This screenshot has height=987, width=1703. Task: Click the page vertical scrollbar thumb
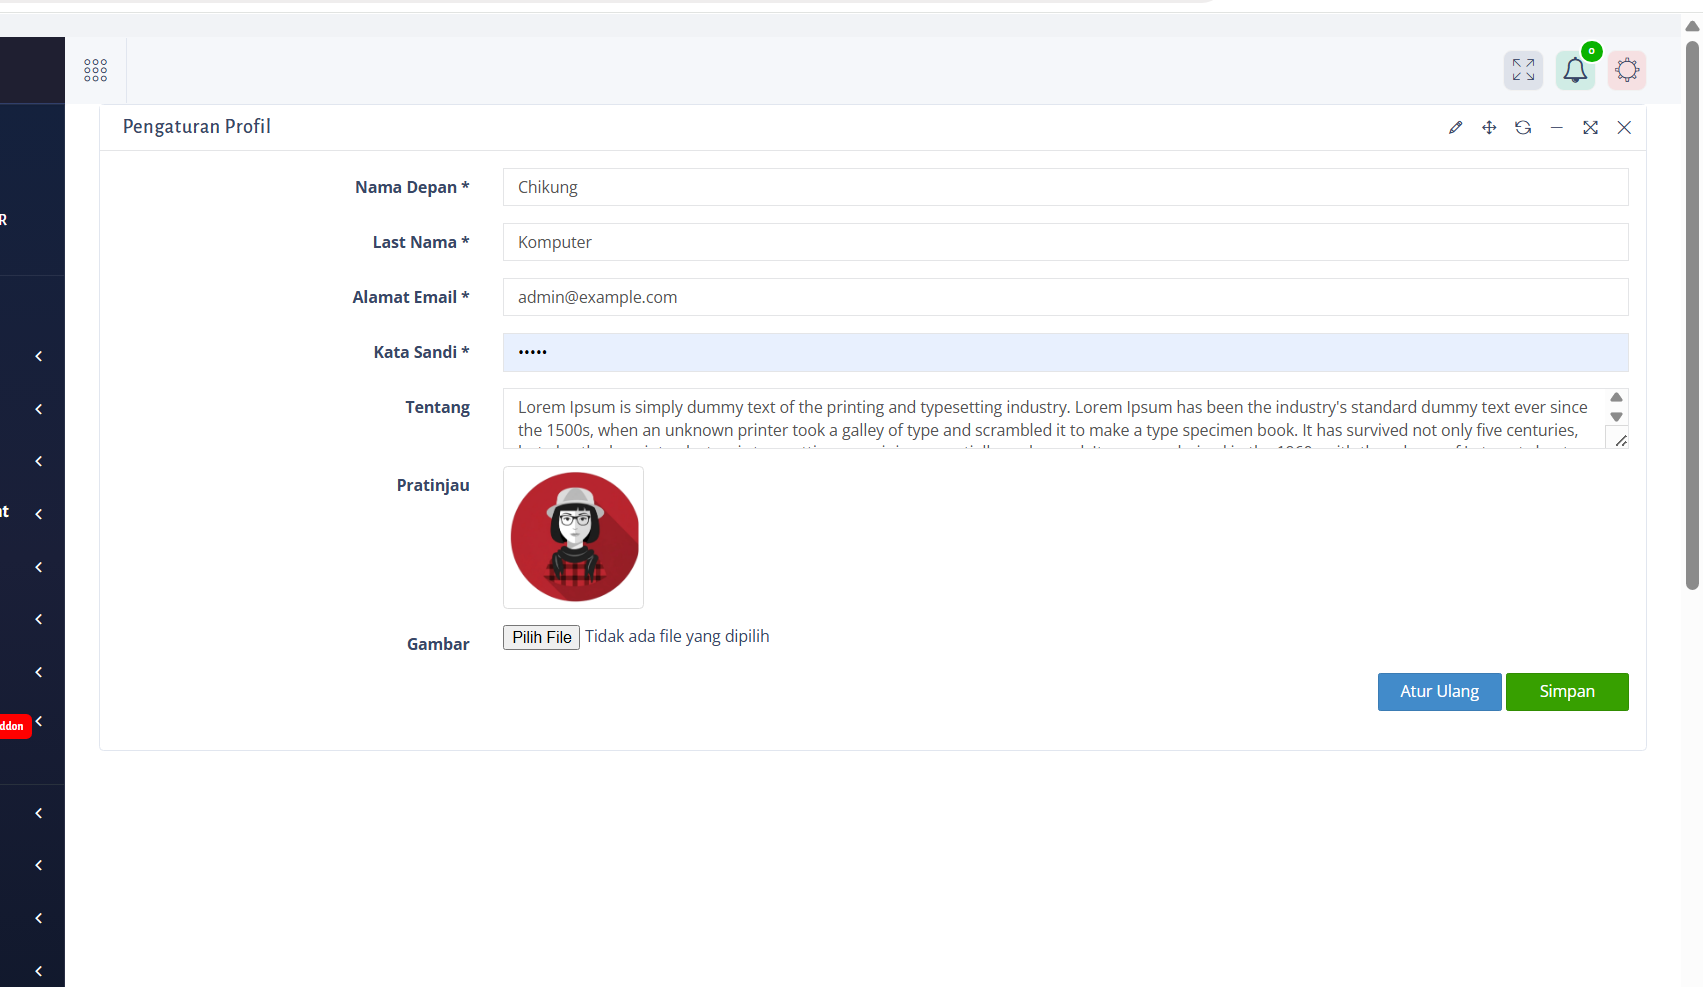point(1692,315)
